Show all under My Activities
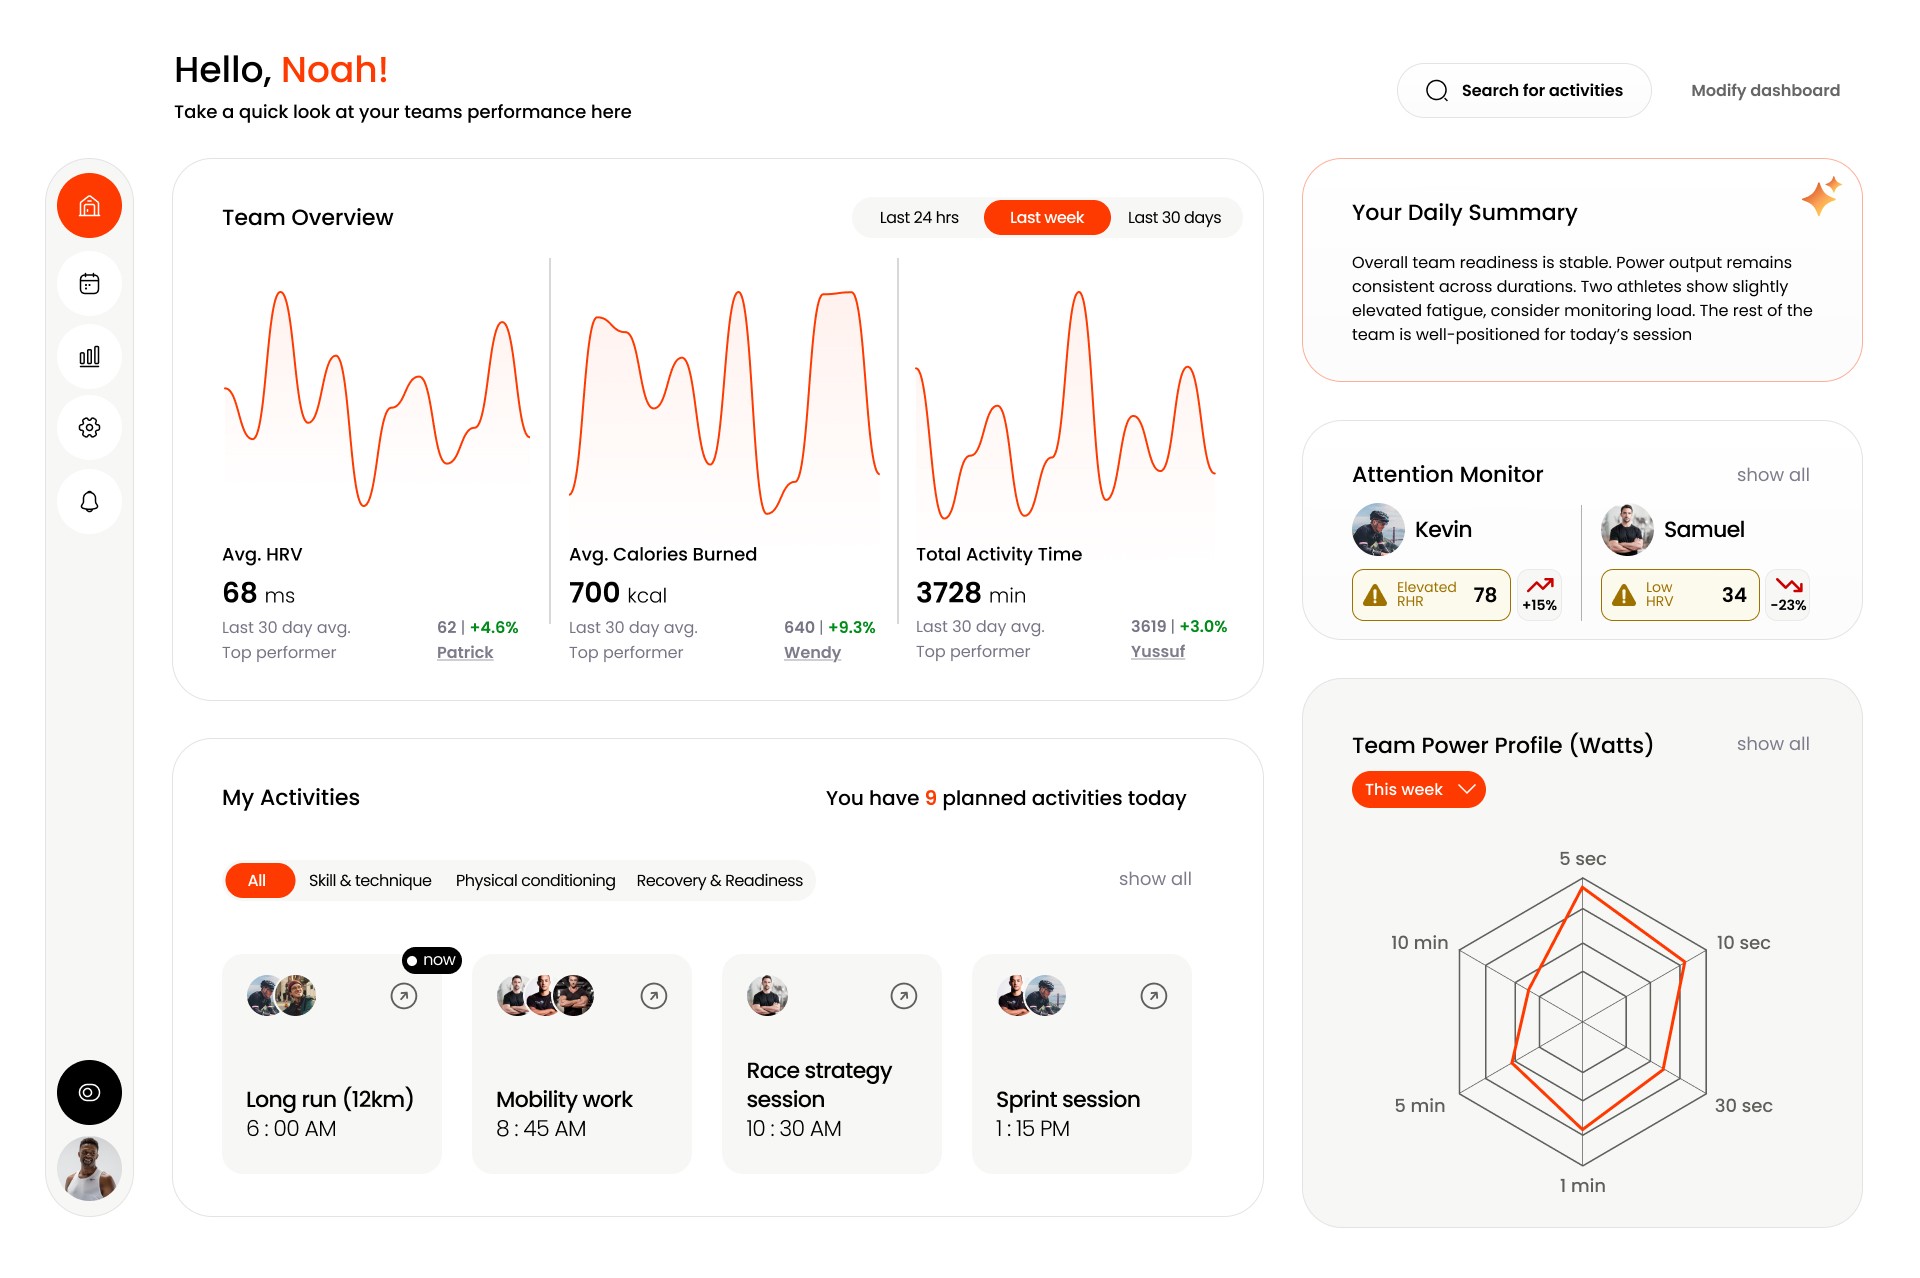This screenshot has width=1920, height=1278. point(1154,878)
